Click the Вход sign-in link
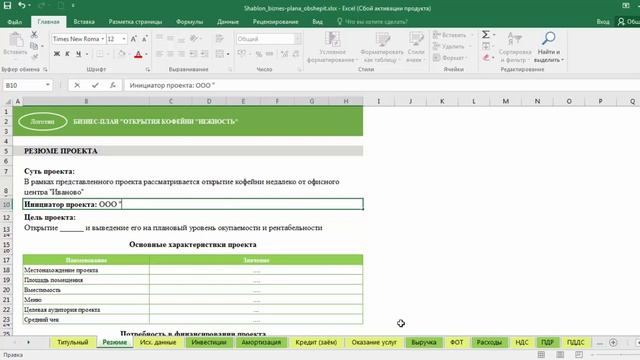The height and width of the screenshot is (360, 640). click(603, 22)
